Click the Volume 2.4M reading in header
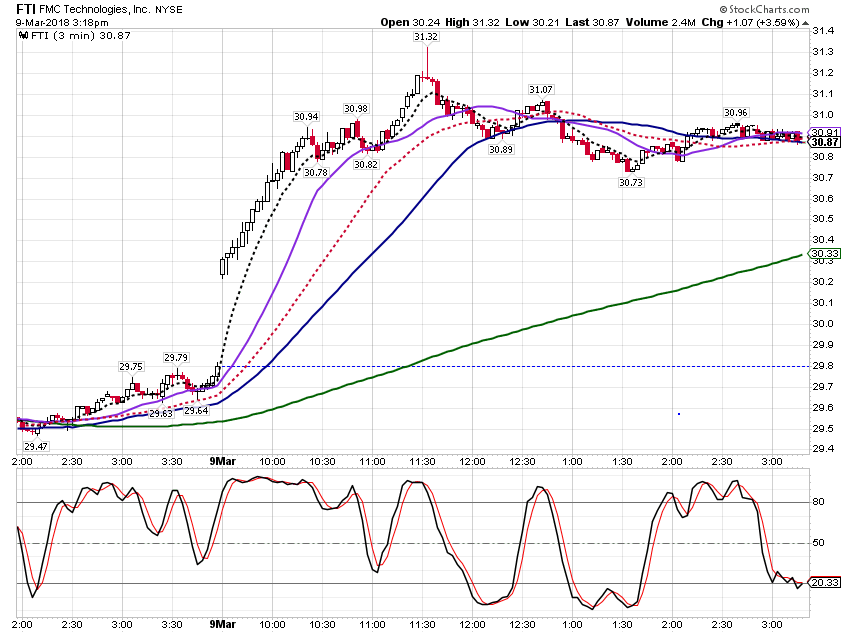Image resolution: width=850 pixels, height=633 pixels. point(661,23)
